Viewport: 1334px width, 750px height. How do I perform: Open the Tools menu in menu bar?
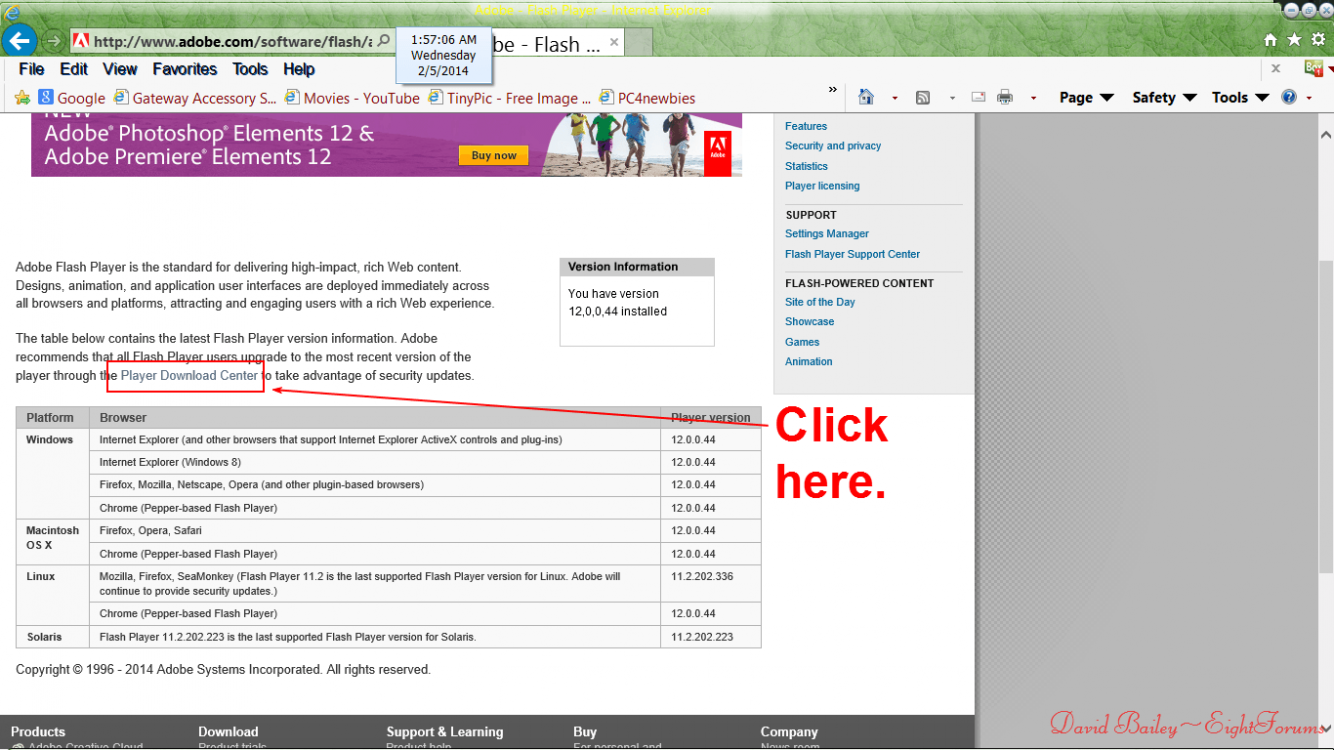[x=250, y=69]
